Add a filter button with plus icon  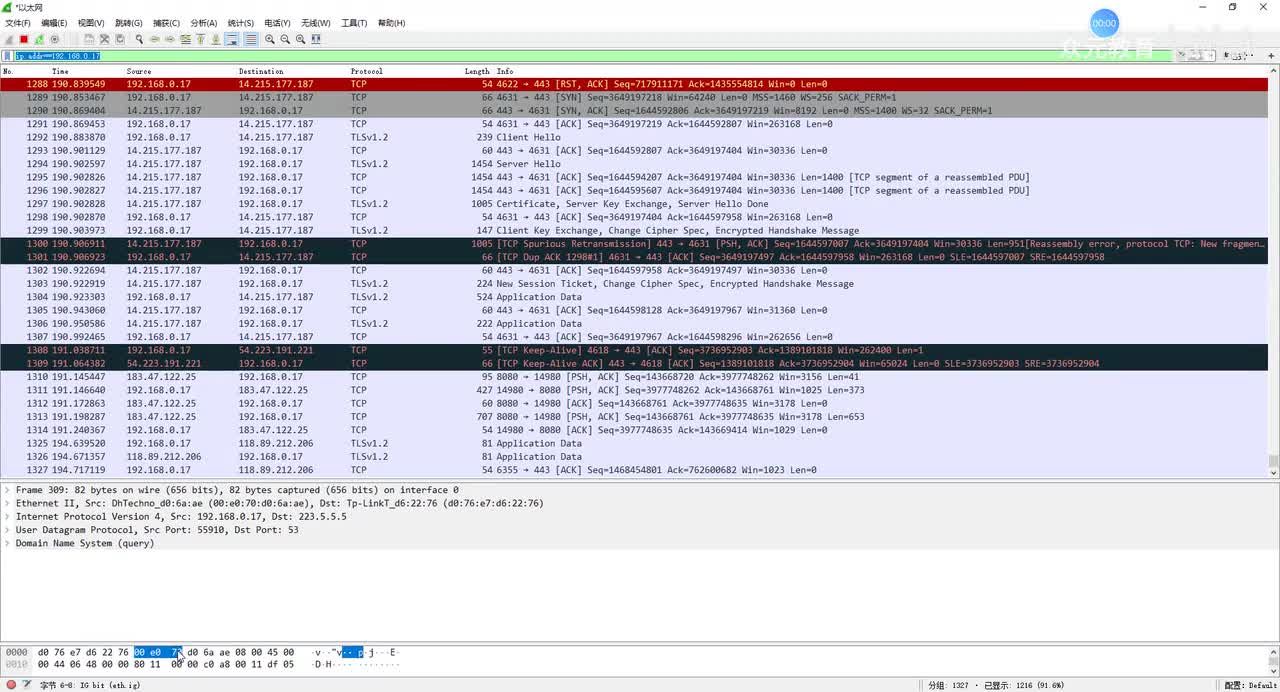click(x=1271, y=56)
